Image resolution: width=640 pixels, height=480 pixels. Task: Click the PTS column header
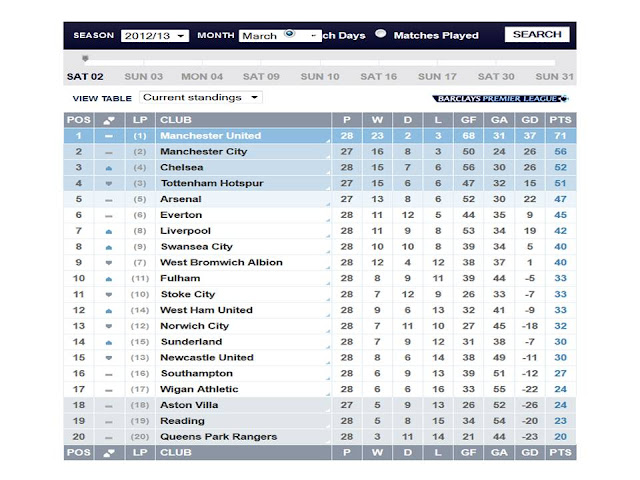560,119
